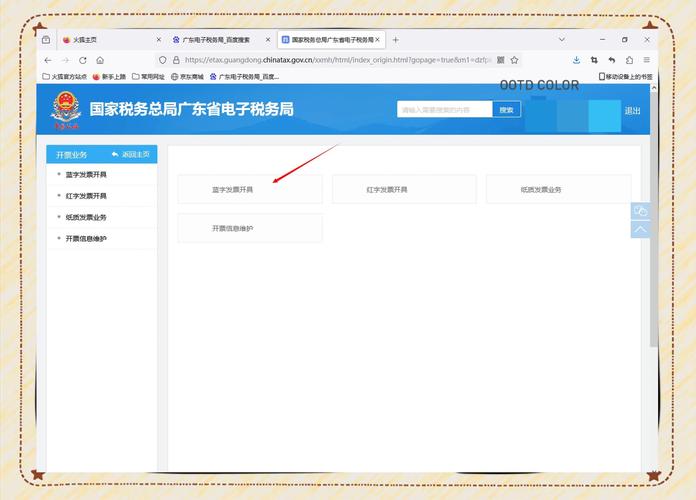Open the 开票信息维护 card in main panel
696x500 pixels.
250,228
